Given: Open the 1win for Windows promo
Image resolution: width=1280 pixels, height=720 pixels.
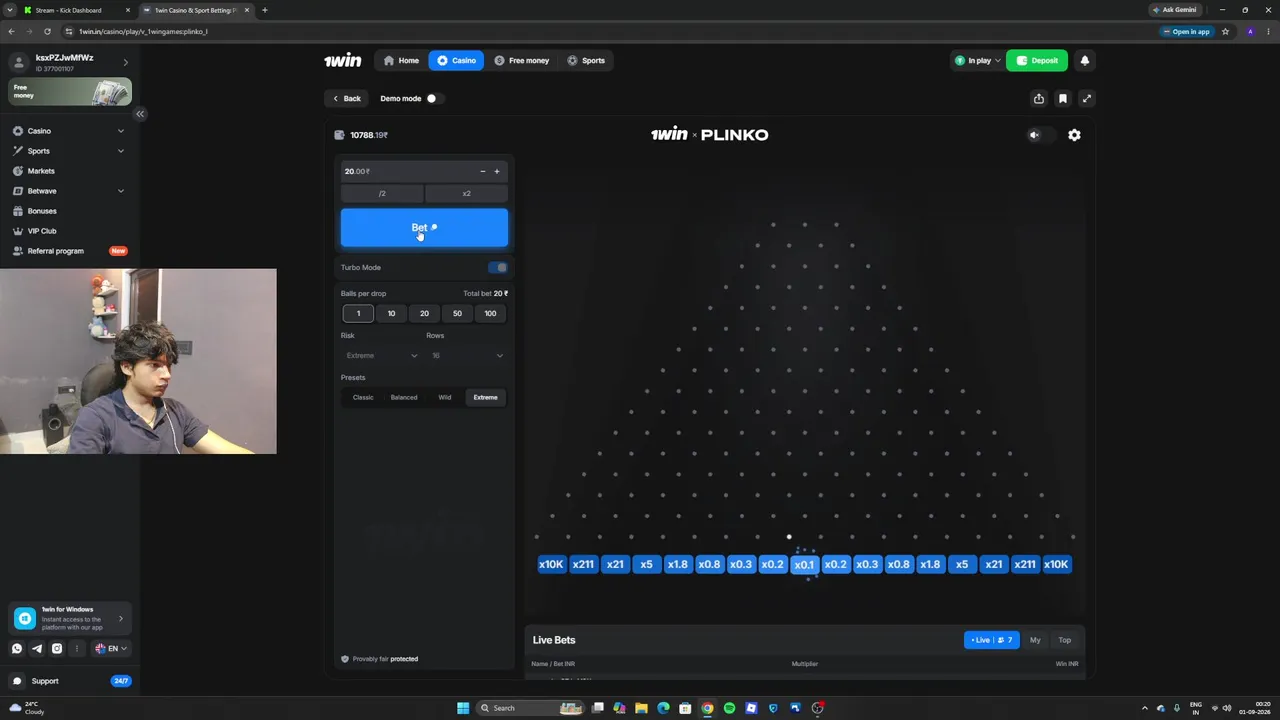Looking at the screenshot, I should coord(70,619).
